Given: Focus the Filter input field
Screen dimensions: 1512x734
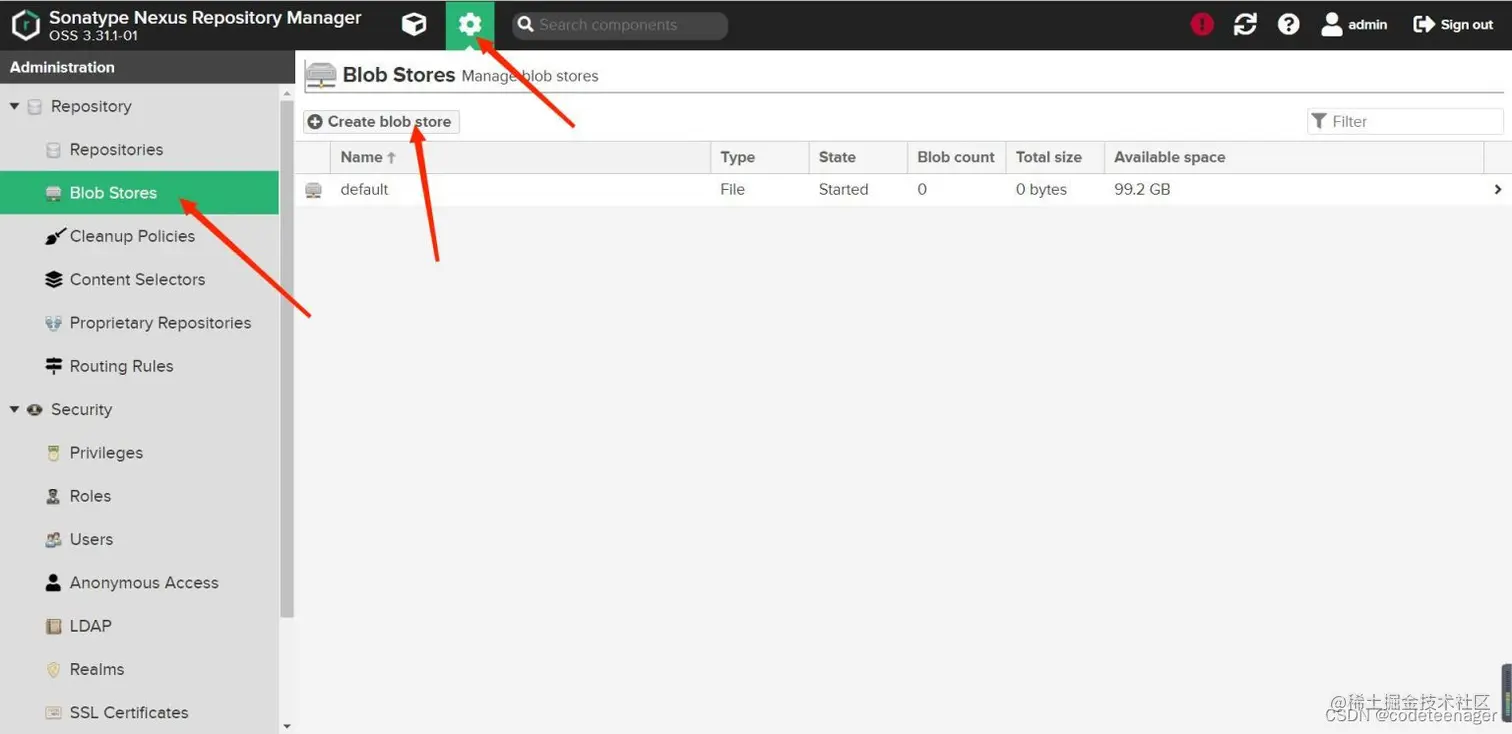Looking at the screenshot, I should [x=1405, y=121].
